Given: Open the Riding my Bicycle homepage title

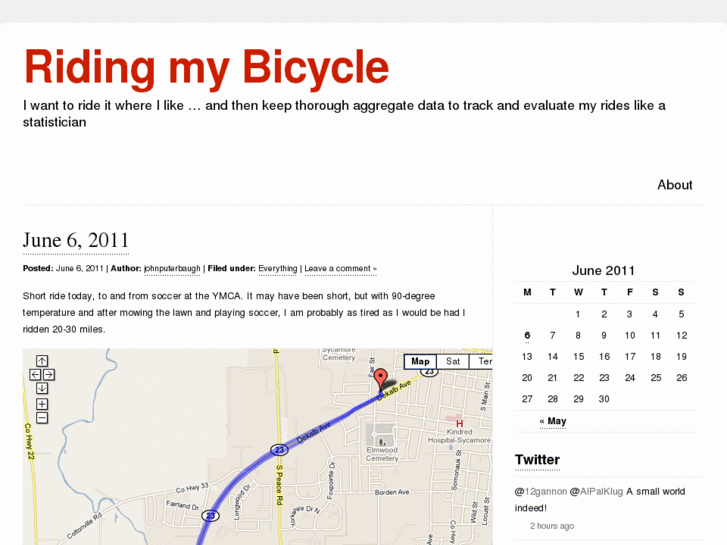Looking at the screenshot, I should point(206,68).
